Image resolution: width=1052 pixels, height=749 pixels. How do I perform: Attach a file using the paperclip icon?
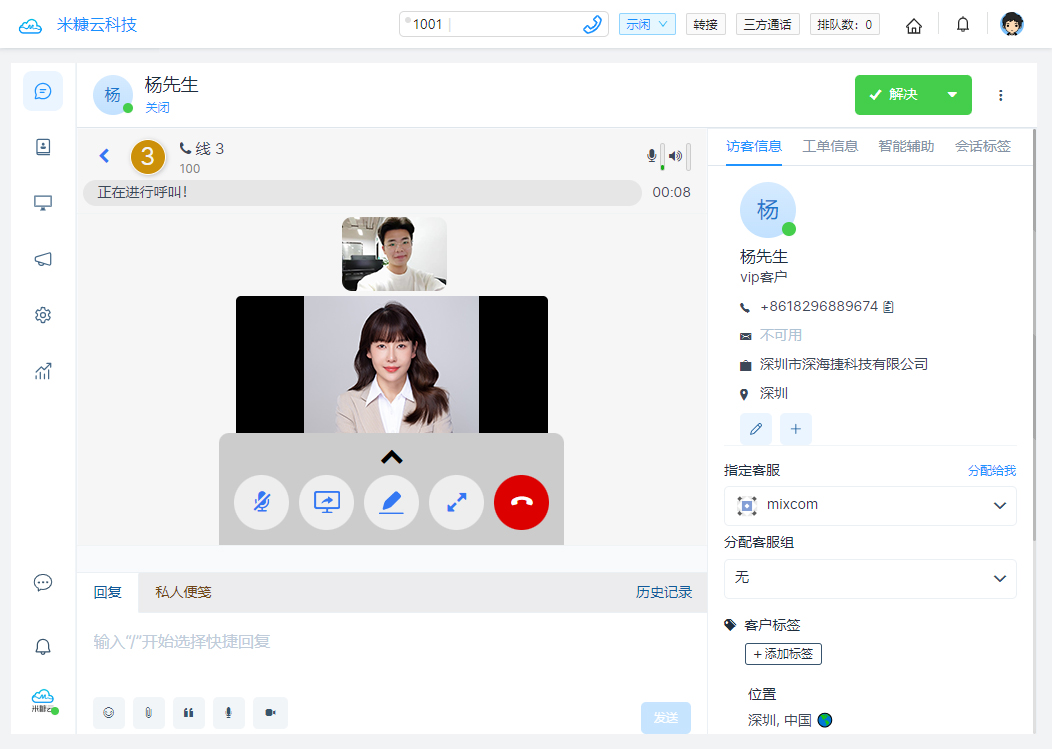149,713
